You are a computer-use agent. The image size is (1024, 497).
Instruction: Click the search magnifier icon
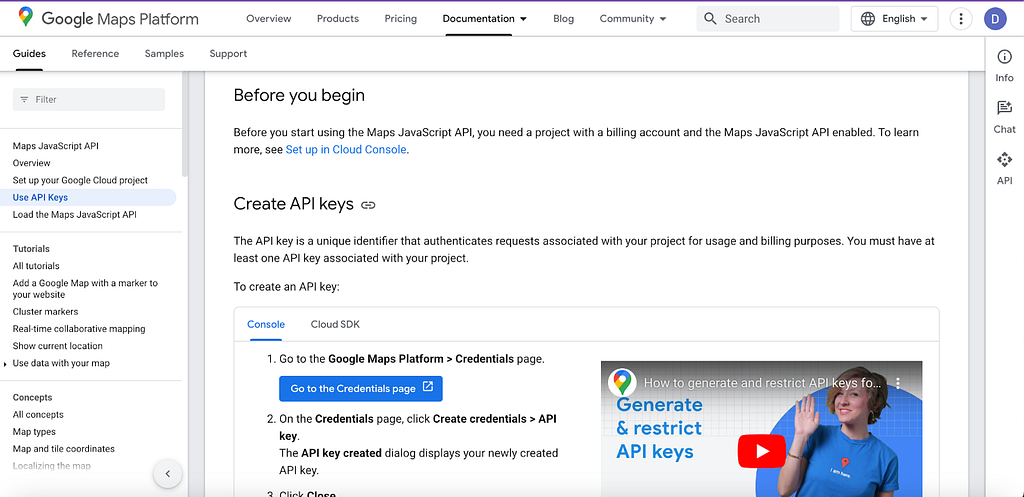point(711,19)
